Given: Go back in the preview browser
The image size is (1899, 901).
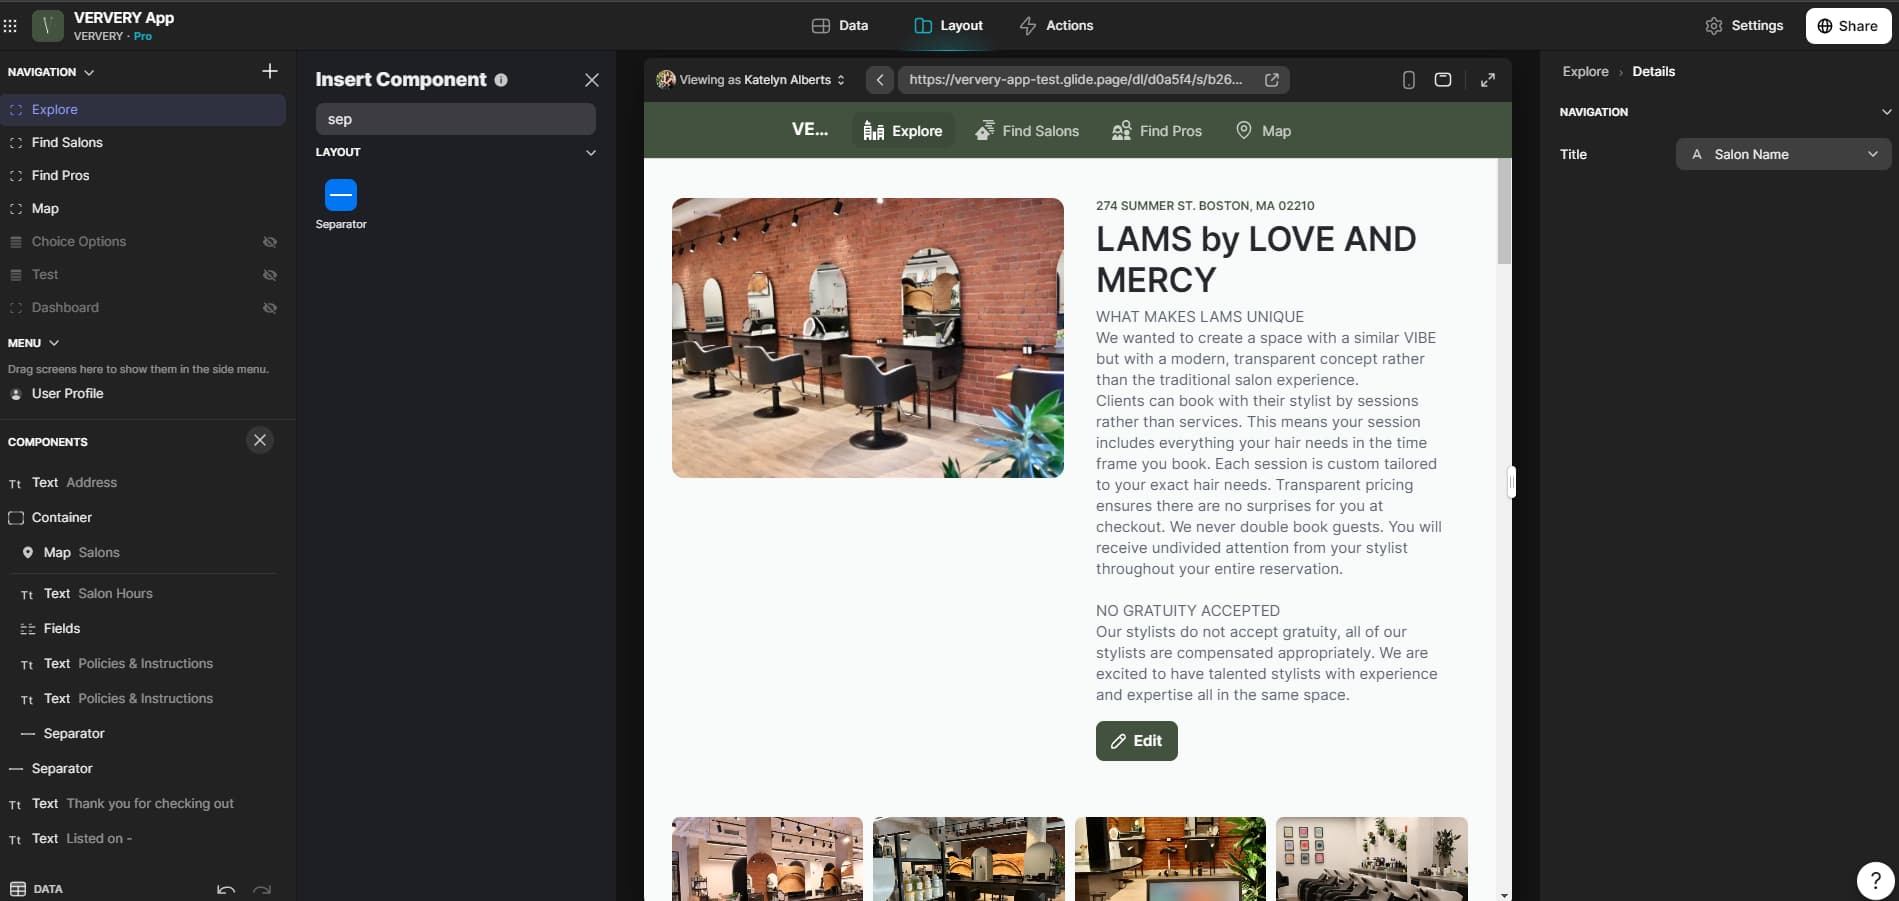Looking at the screenshot, I should point(880,80).
